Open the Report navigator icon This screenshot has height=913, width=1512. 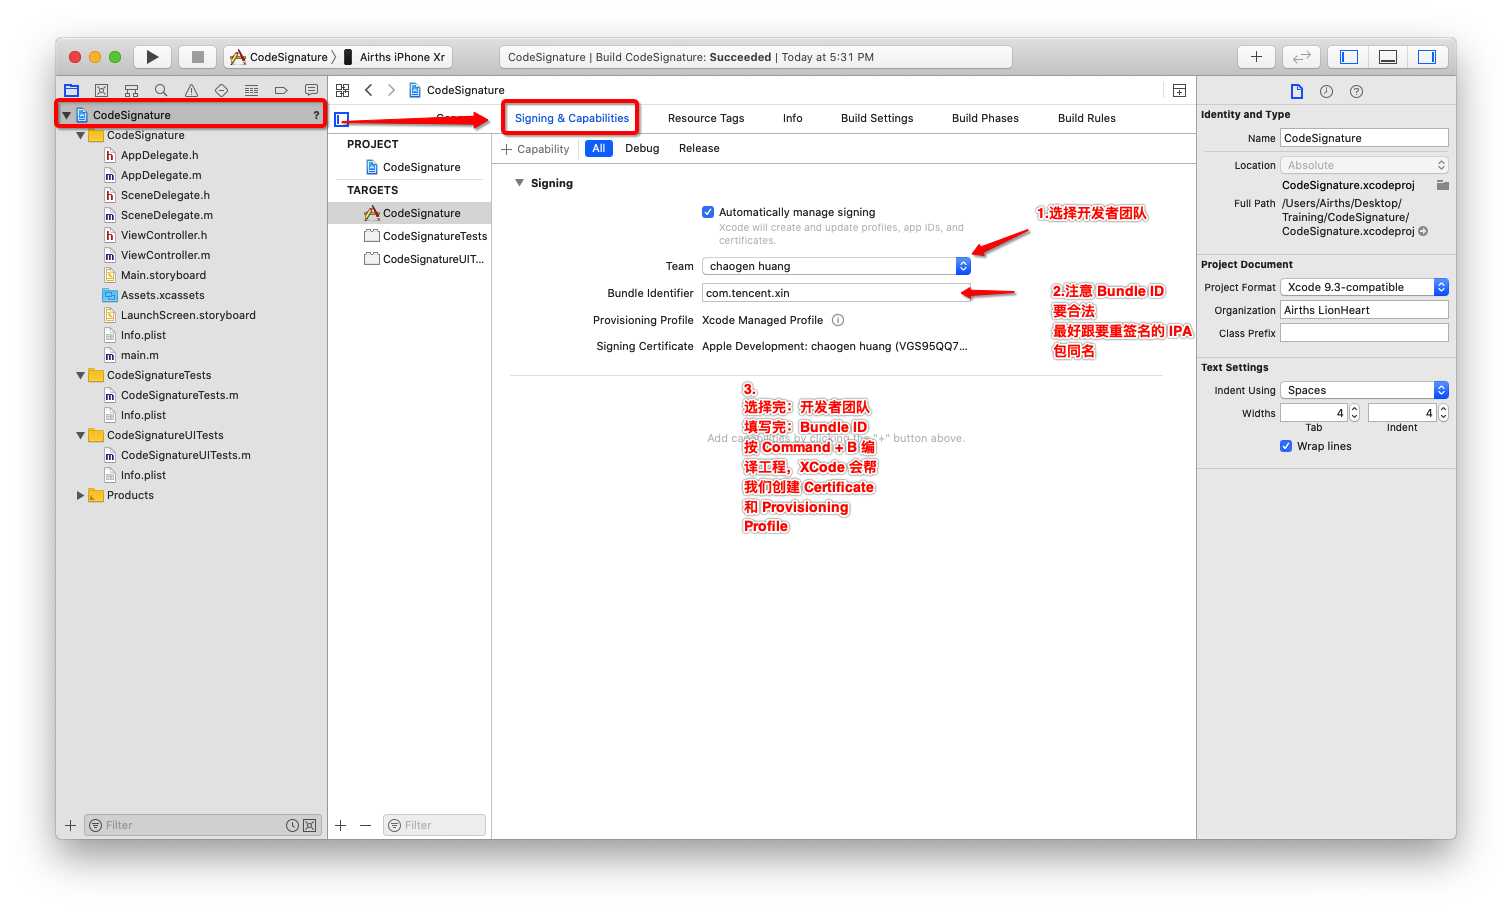311,90
